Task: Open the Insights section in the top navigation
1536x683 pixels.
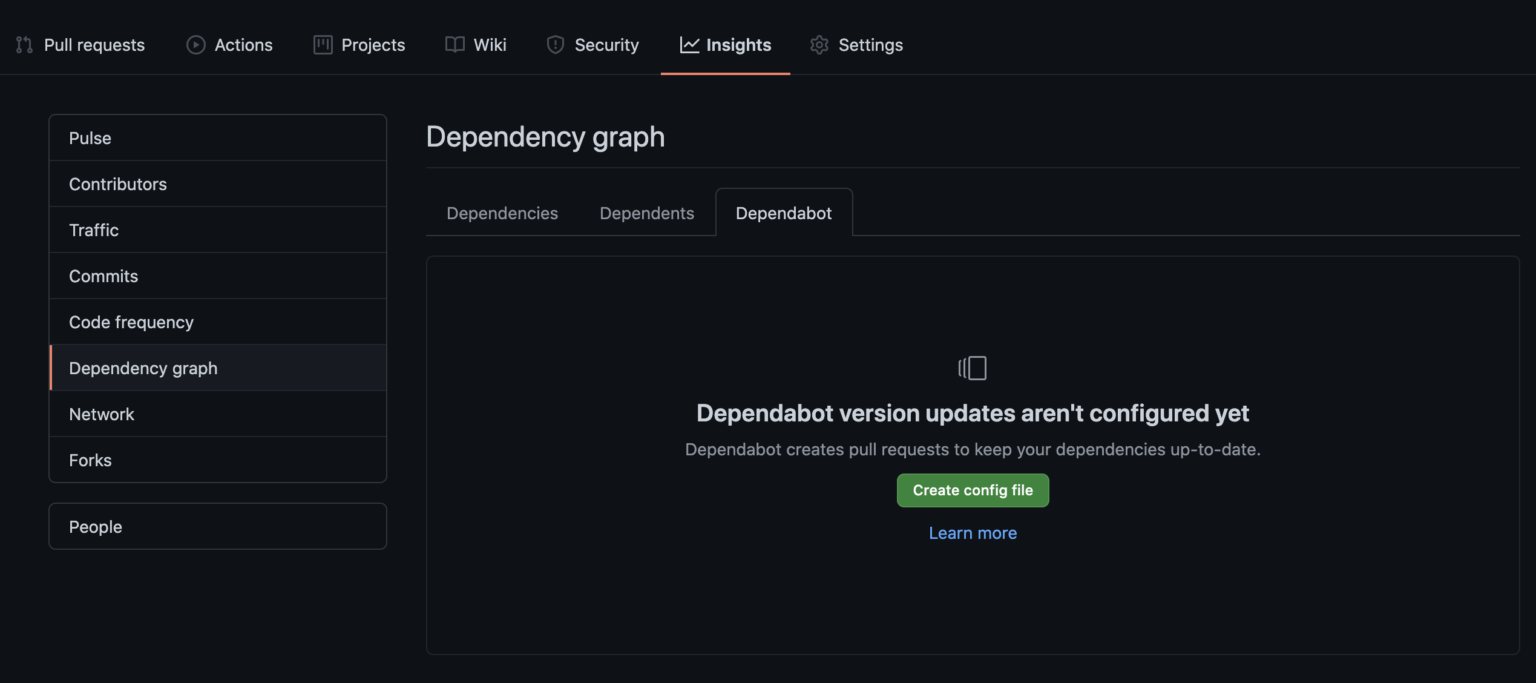Action: [x=725, y=44]
